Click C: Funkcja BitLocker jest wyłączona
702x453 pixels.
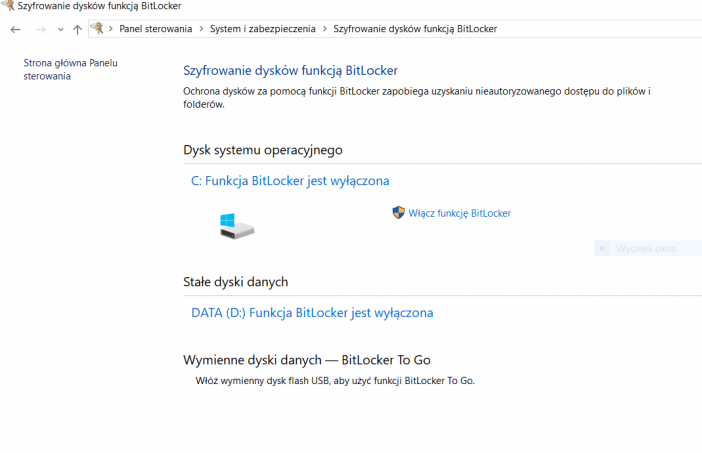pos(290,181)
